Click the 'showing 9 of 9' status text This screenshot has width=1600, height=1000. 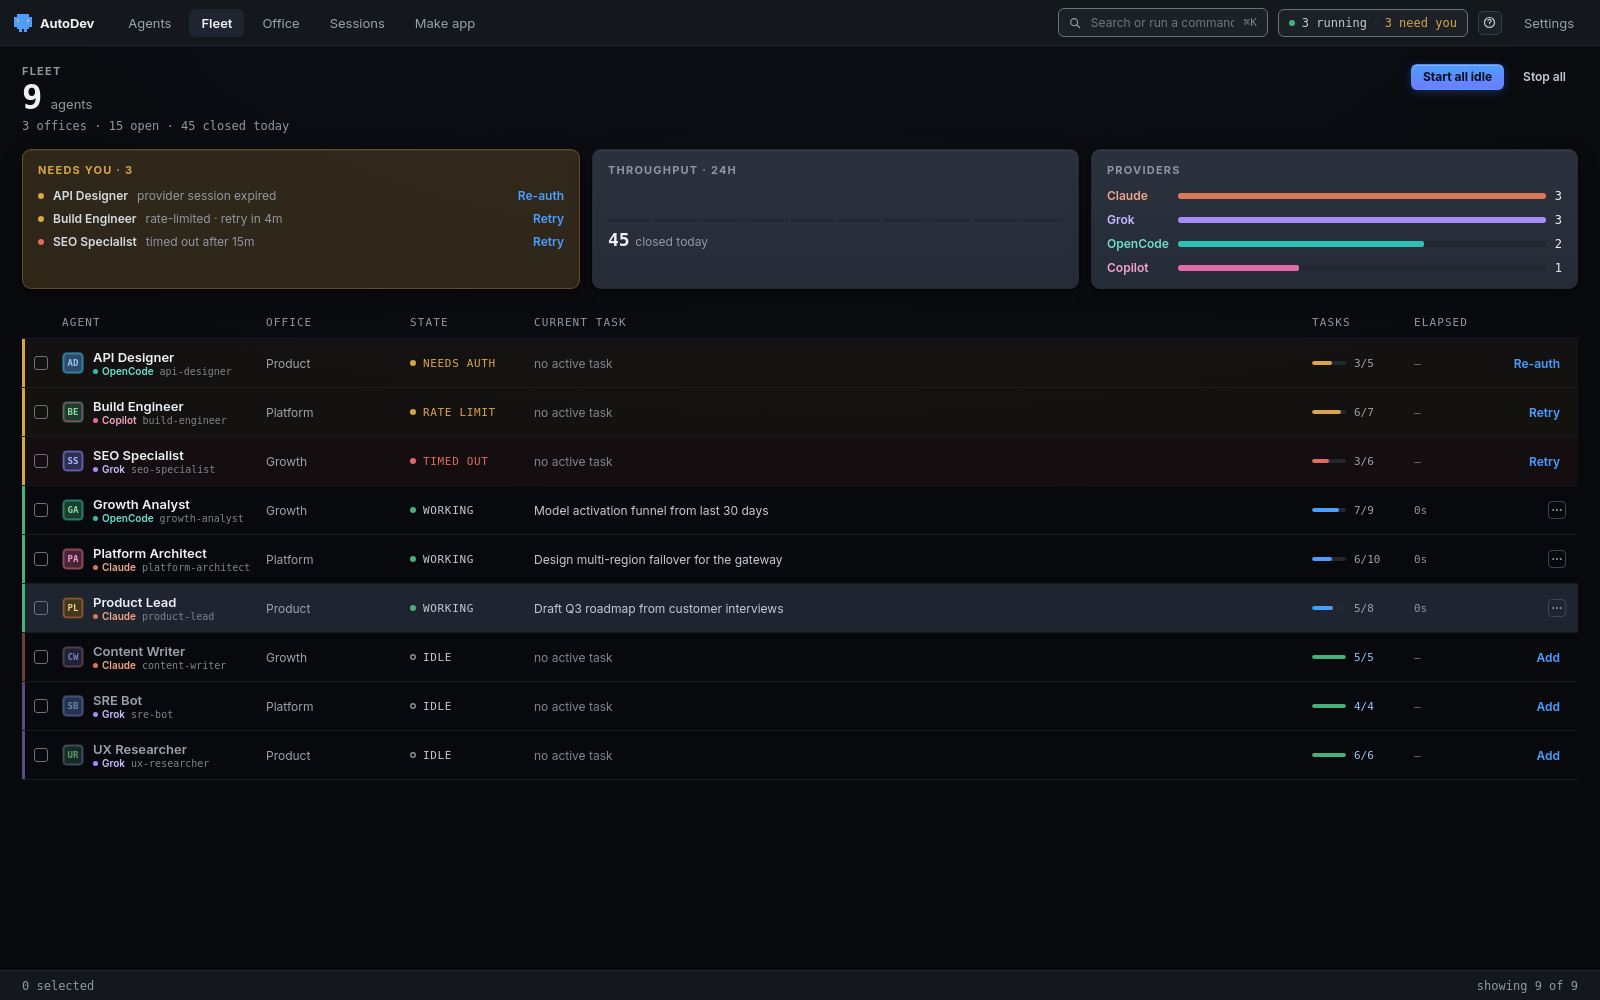tap(1527, 986)
